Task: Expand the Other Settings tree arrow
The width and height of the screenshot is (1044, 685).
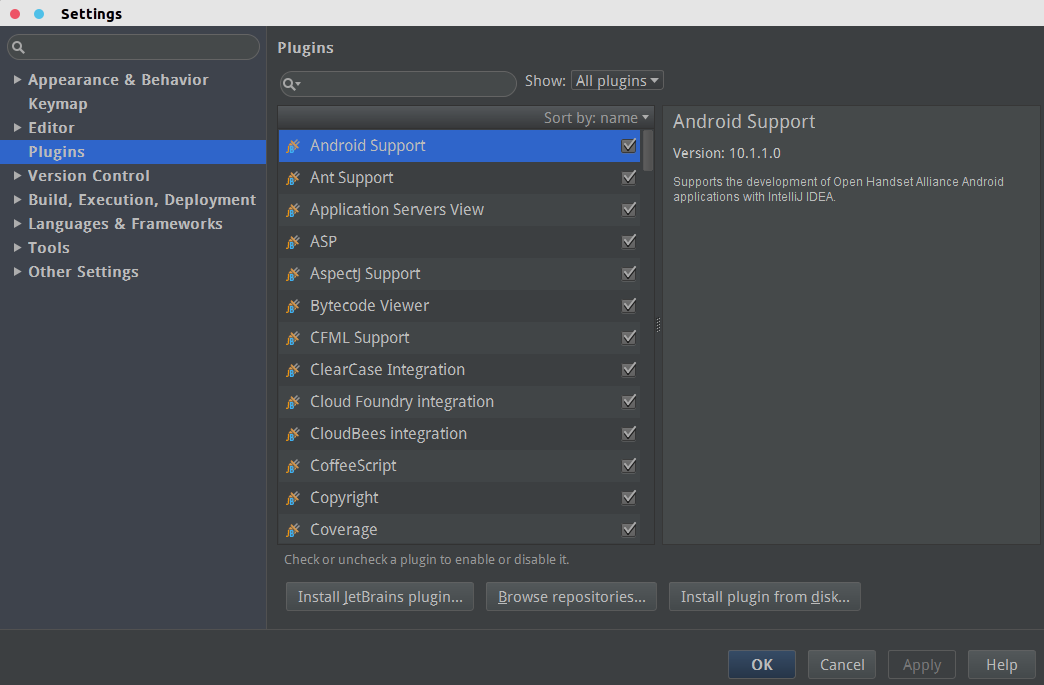Action: coord(17,272)
